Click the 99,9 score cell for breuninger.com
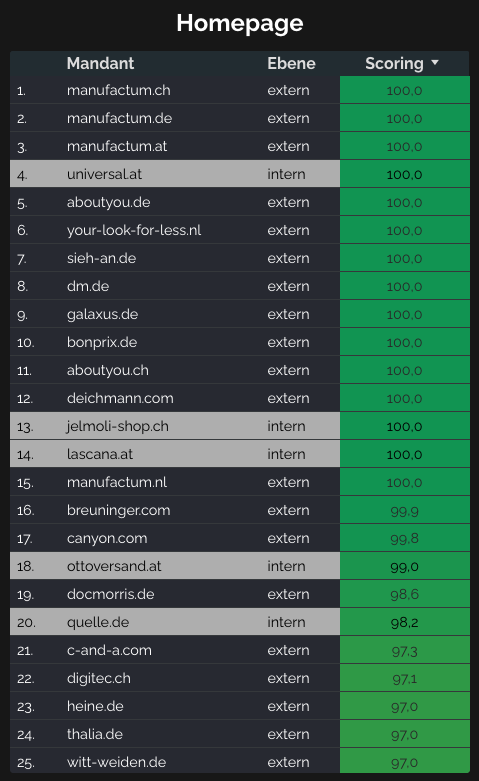 point(405,510)
